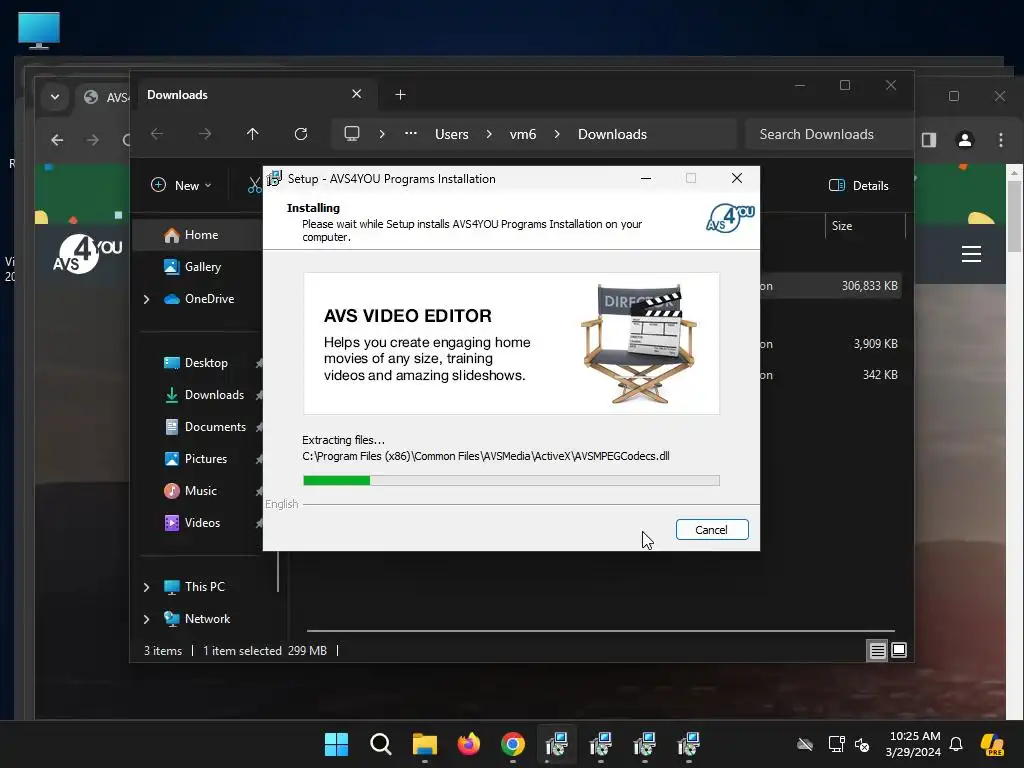Click Downloads in the breadcrumb path

click(x=613, y=134)
